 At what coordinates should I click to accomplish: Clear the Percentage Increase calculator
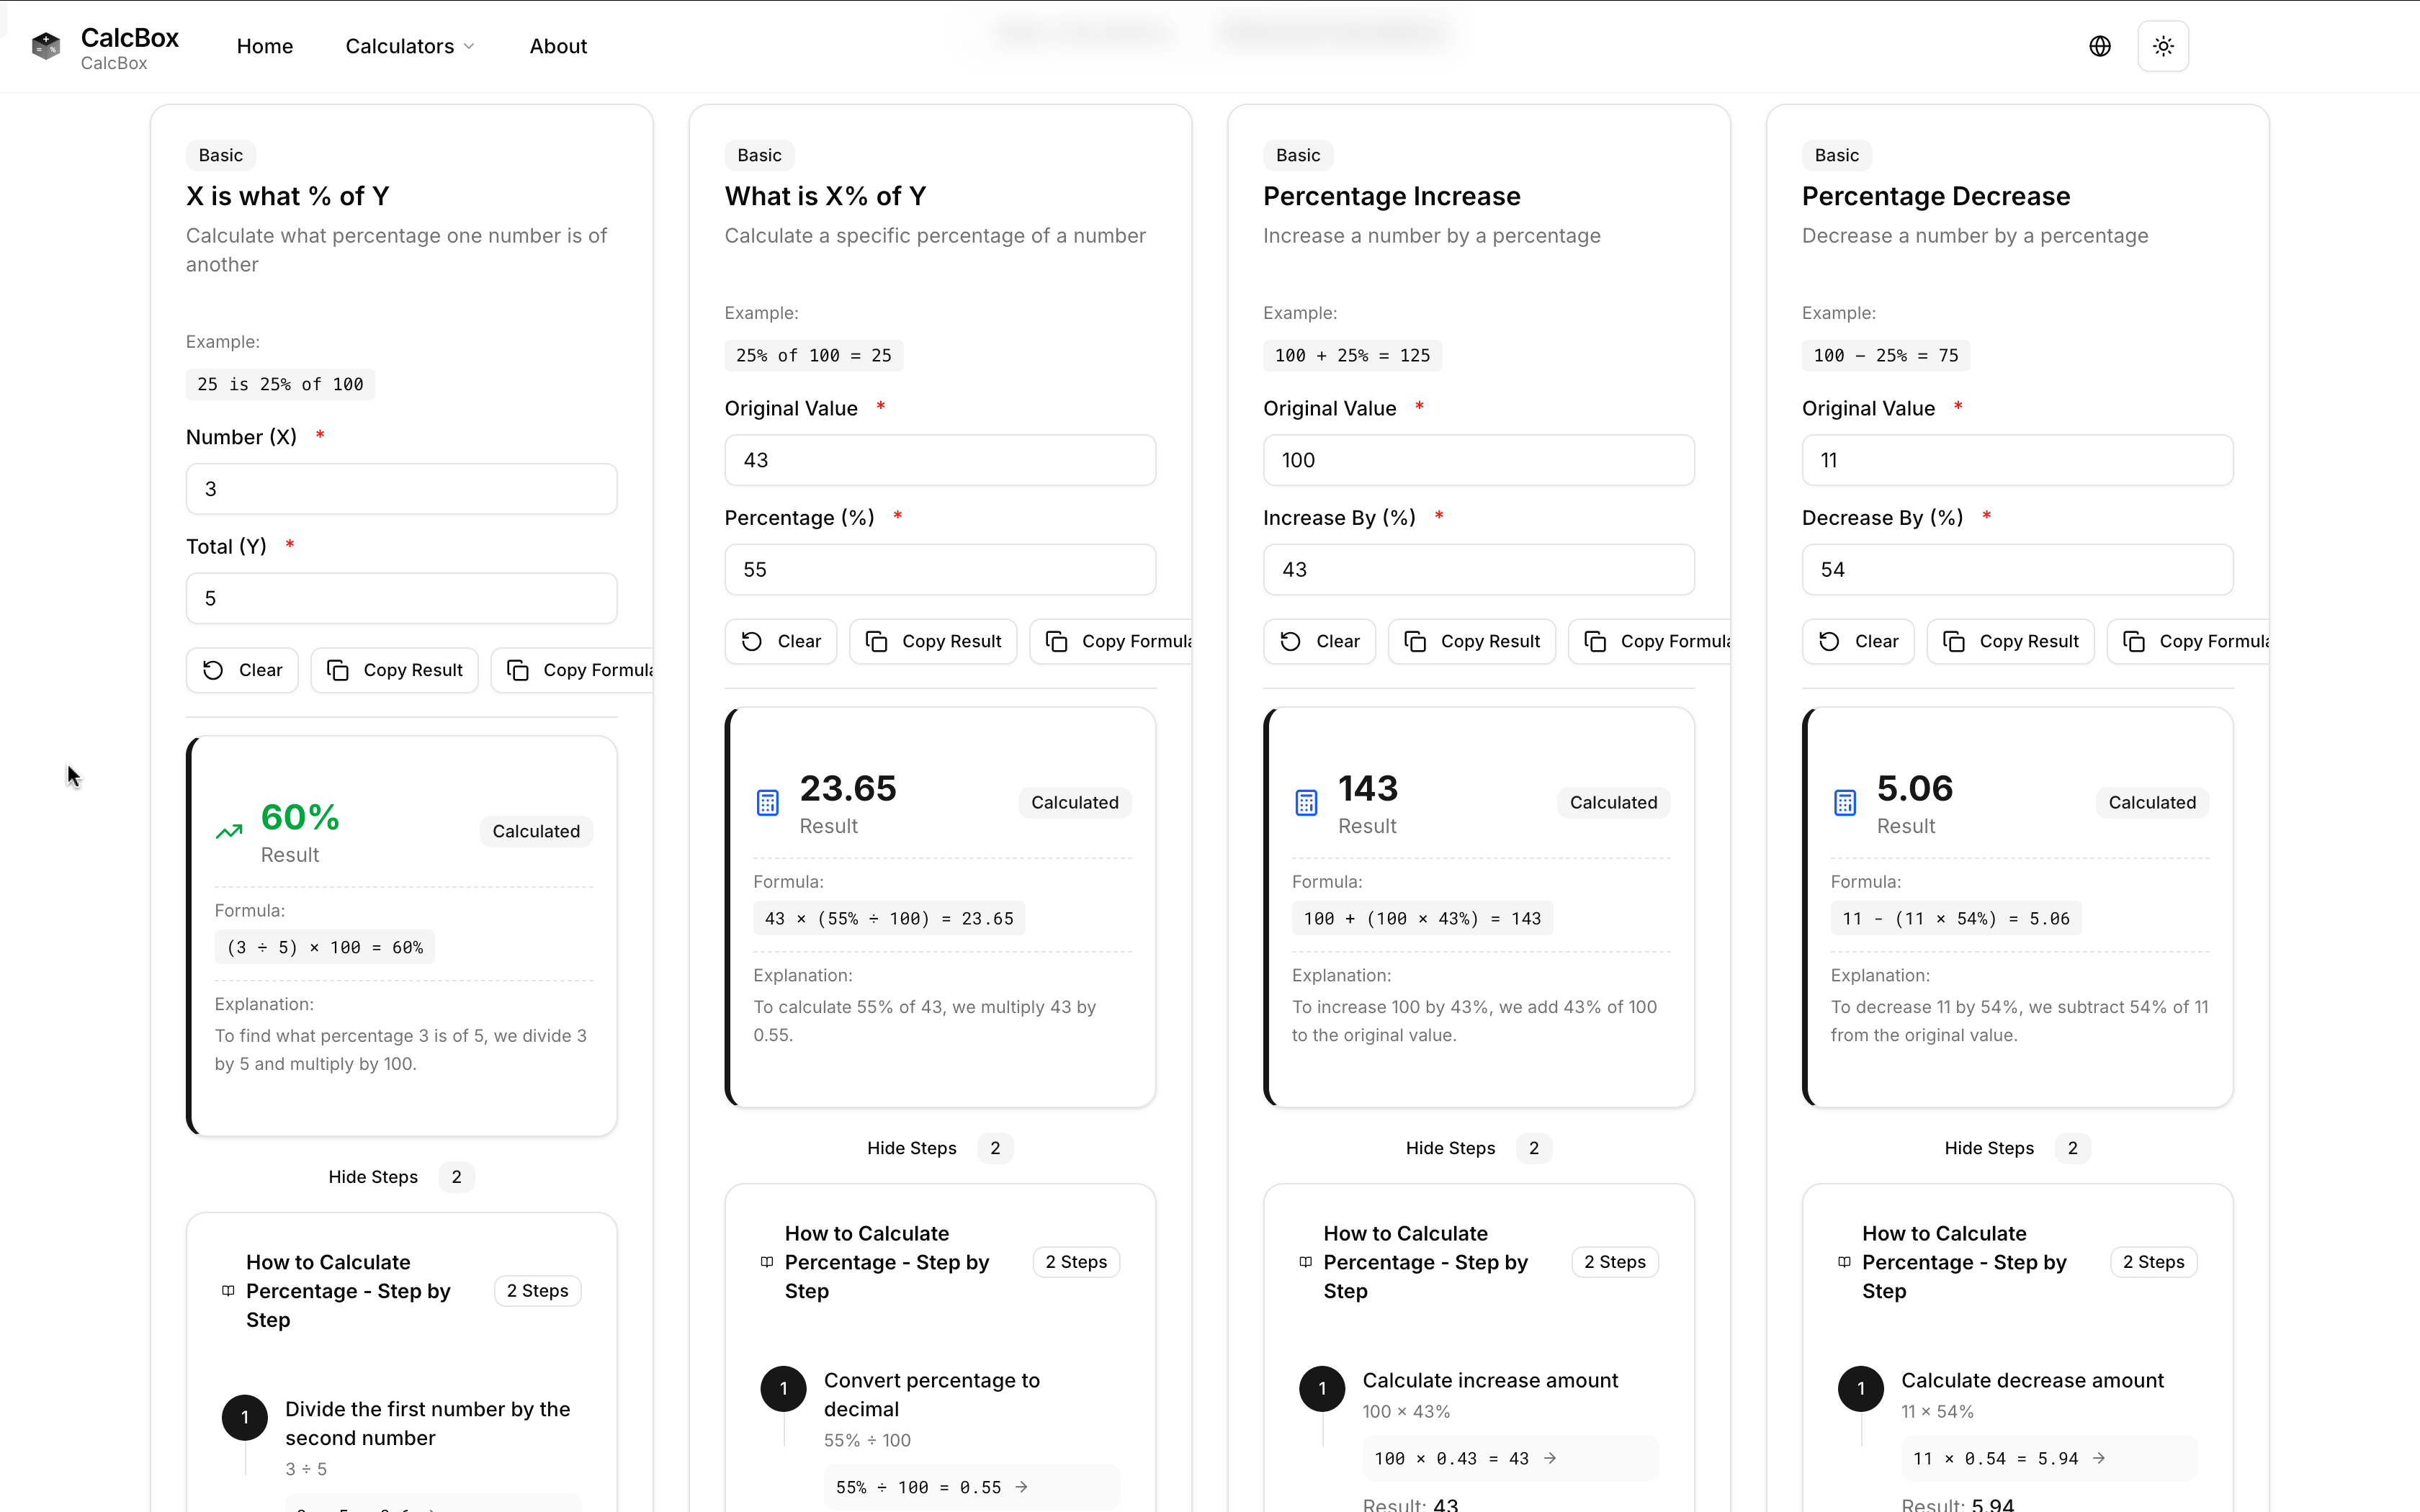[1320, 641]
